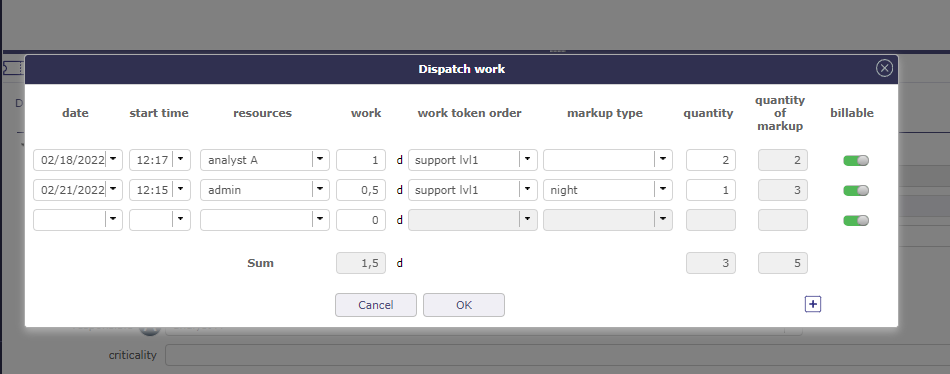Toggle billable switch for analyst A row
The height and width of the screenshot is (374, 950).
click(855, 161)
